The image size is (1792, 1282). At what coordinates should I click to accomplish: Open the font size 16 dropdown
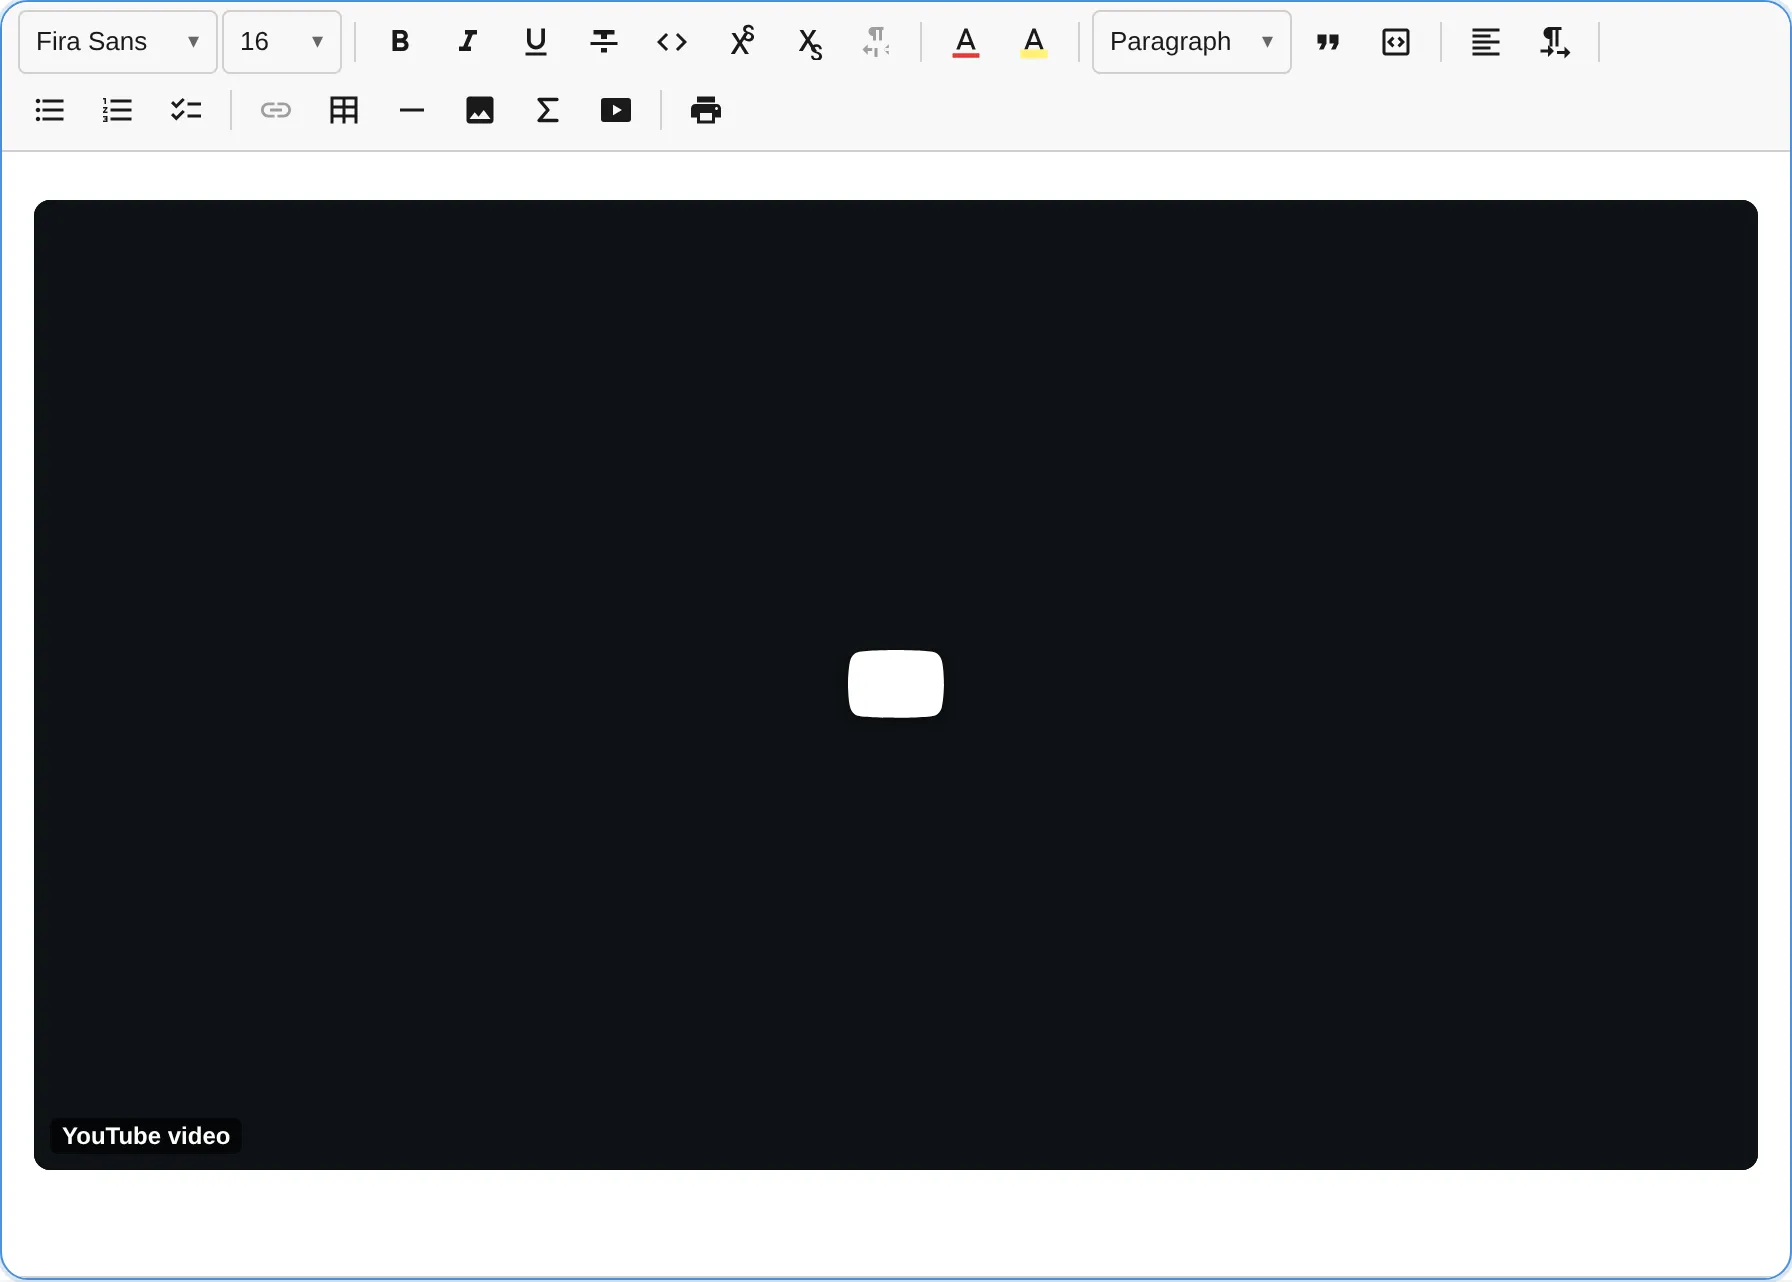[282, 42]
